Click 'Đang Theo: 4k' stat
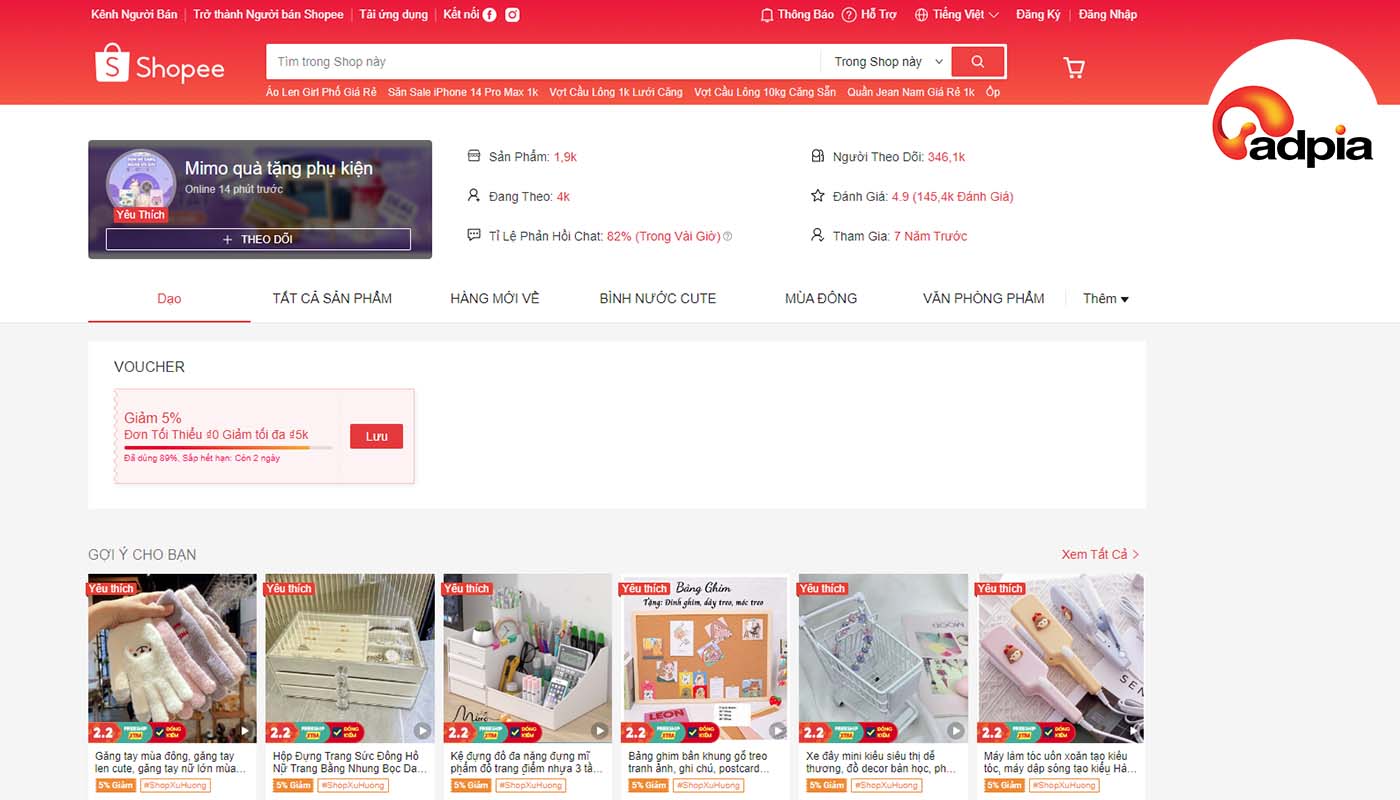Viewport: 1400px width, 800px height. click(x=519, y=197)
